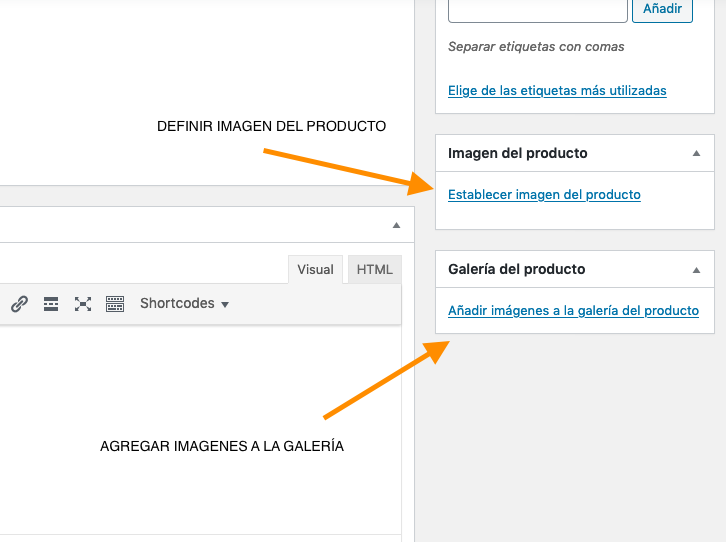Click the insert link chain icon
Screen dimensions: 726x542
coord(19,304)
